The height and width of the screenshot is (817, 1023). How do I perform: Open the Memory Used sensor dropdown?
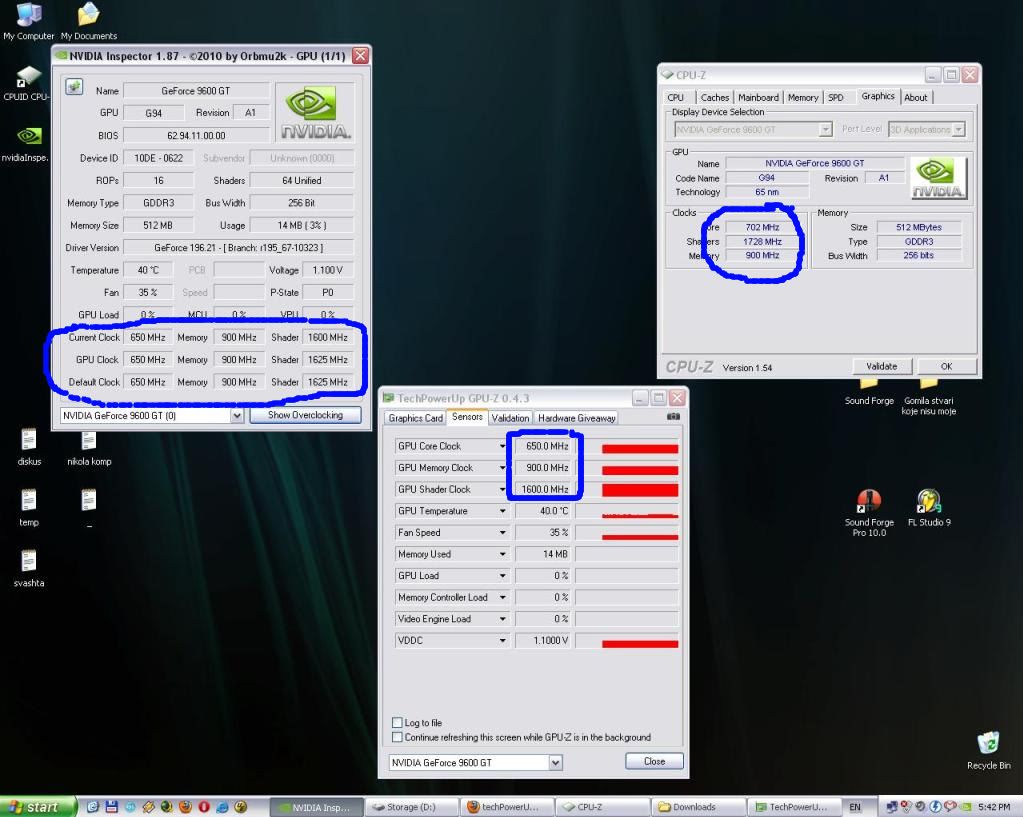point(502,554)
